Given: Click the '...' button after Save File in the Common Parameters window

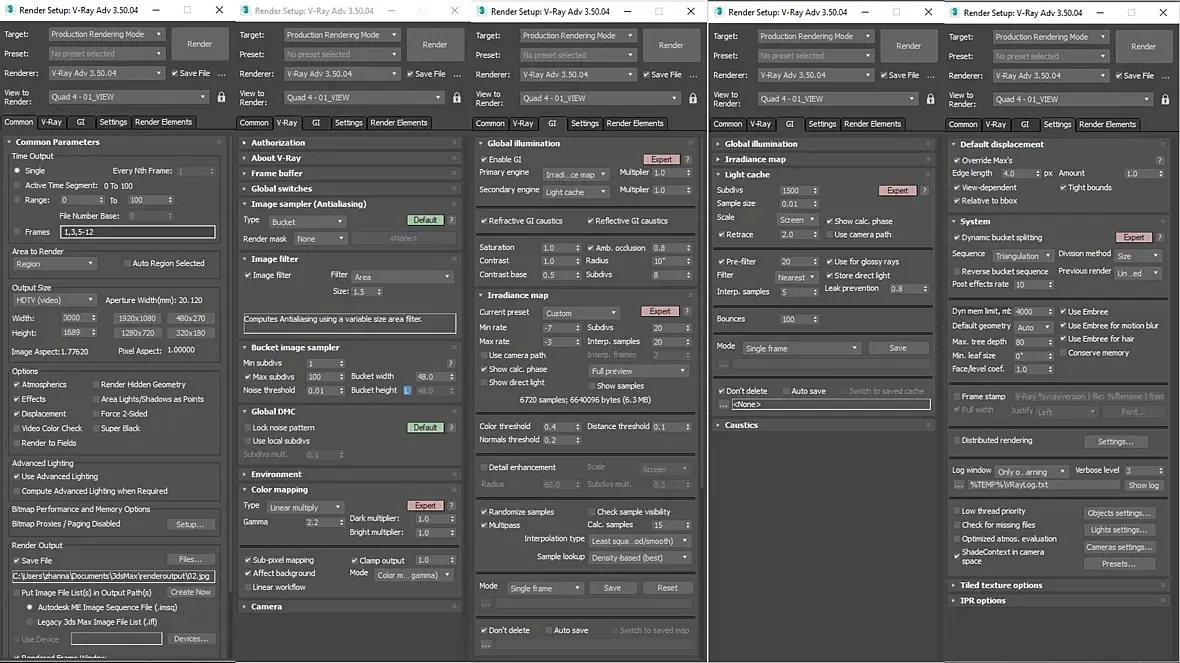Looking at the screenshot, I should click(221, 74).
